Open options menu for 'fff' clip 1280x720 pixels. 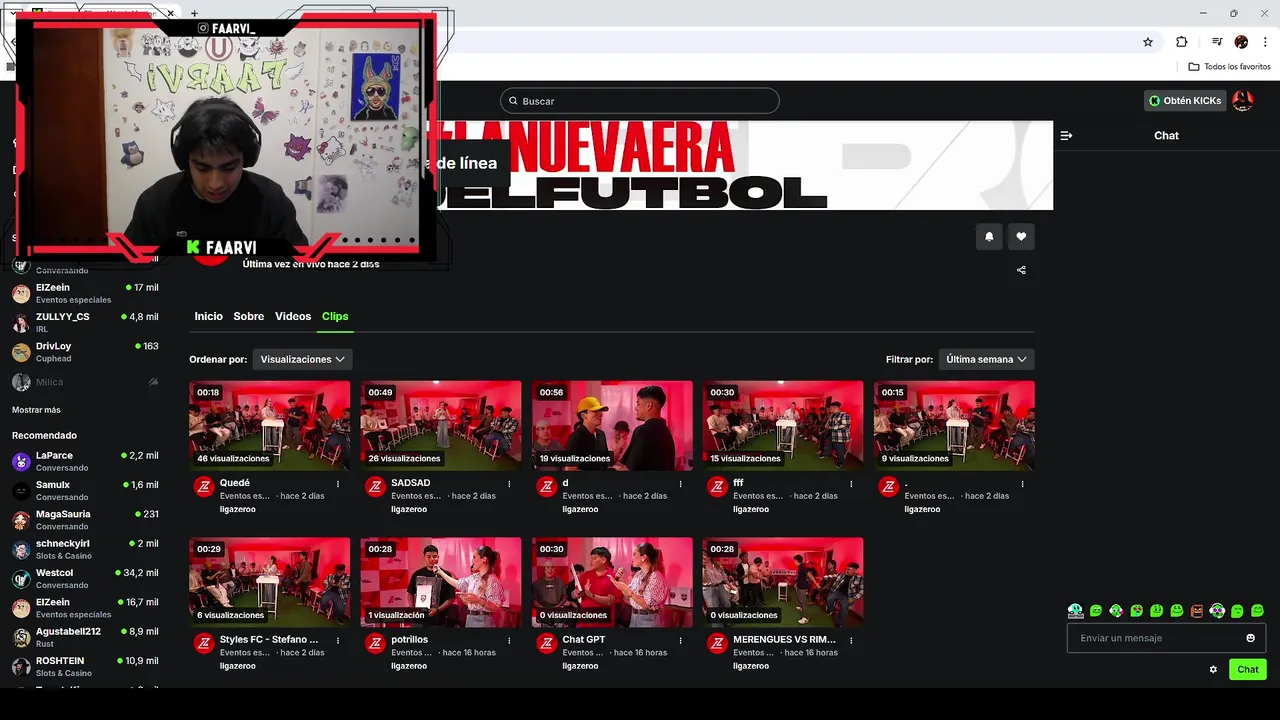(x=851, y=484)
